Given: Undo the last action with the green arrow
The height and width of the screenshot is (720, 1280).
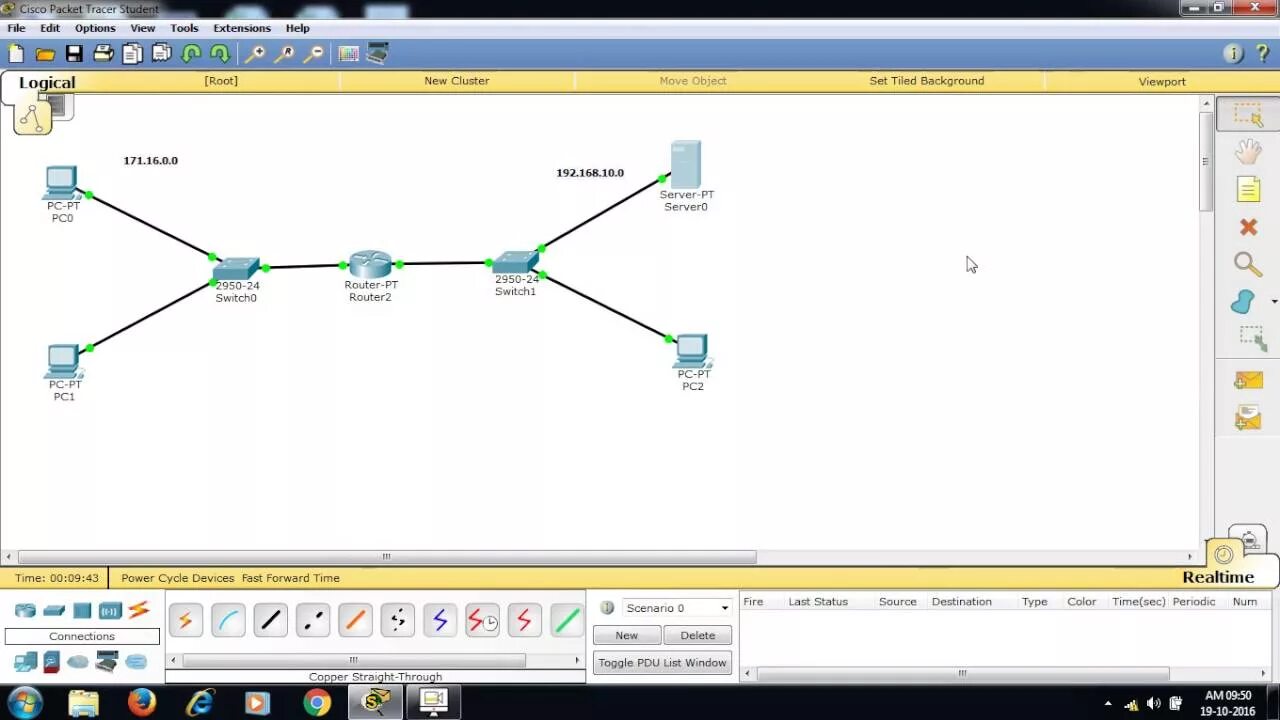Looking at the screenshot, I should tap(191, 54).
